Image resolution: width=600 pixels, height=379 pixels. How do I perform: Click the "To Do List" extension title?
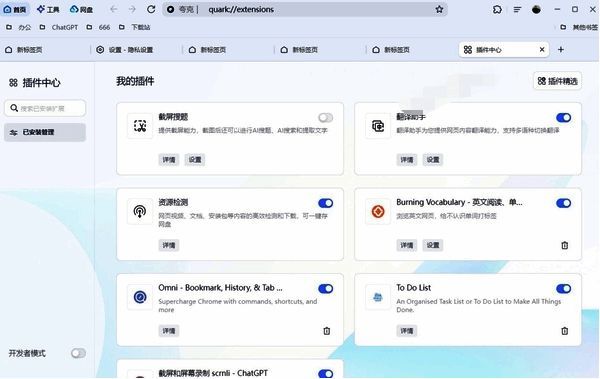click(414, 288)
